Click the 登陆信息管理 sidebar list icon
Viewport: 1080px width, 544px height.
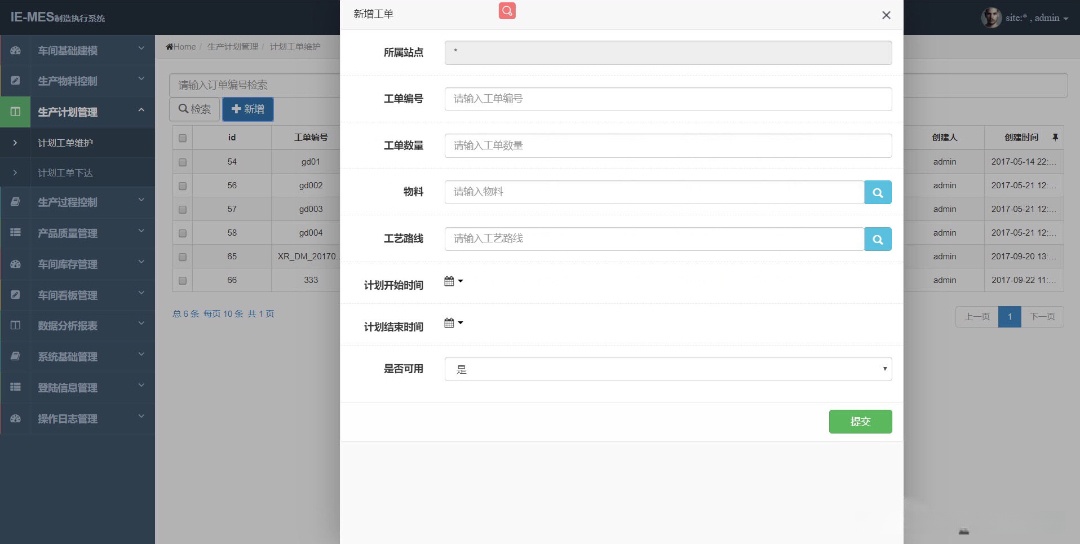pyautogui.click(x=15, y=387)
